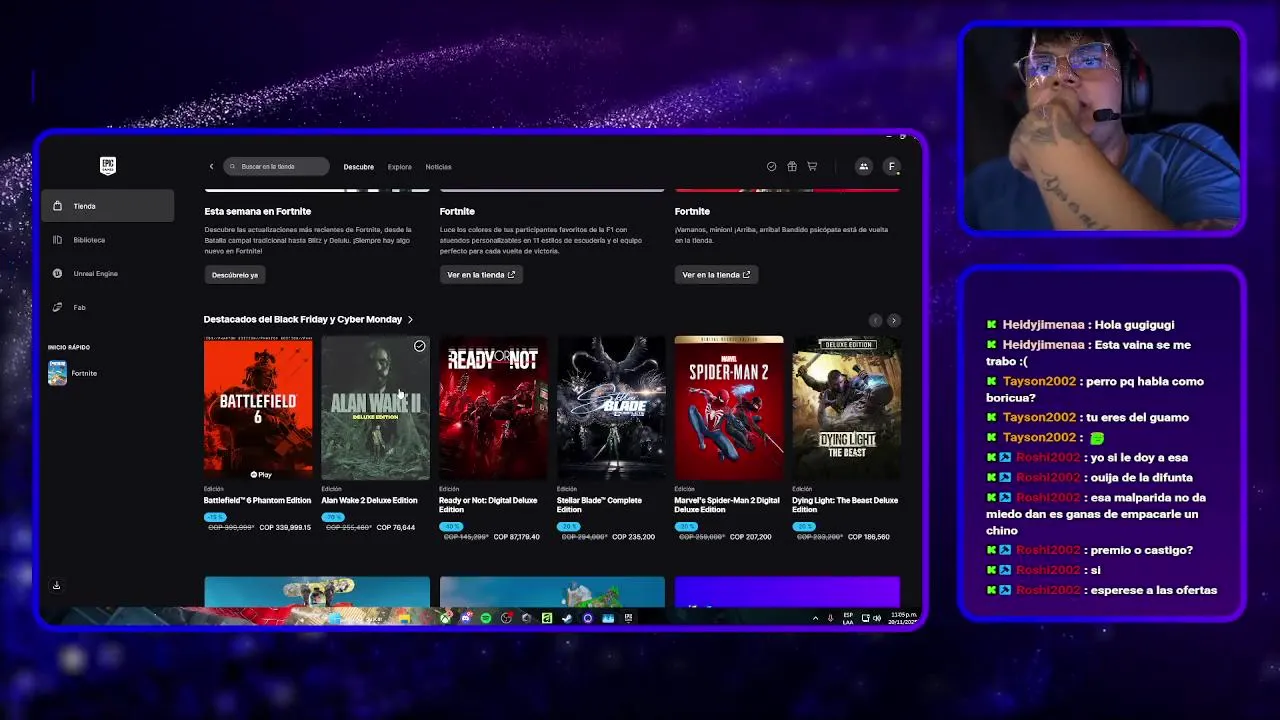The width and height of the screenshot is (1280, 720).
Task: Click the COP 235,200 price
Action: pyautogui.click(x=634, y=537)
